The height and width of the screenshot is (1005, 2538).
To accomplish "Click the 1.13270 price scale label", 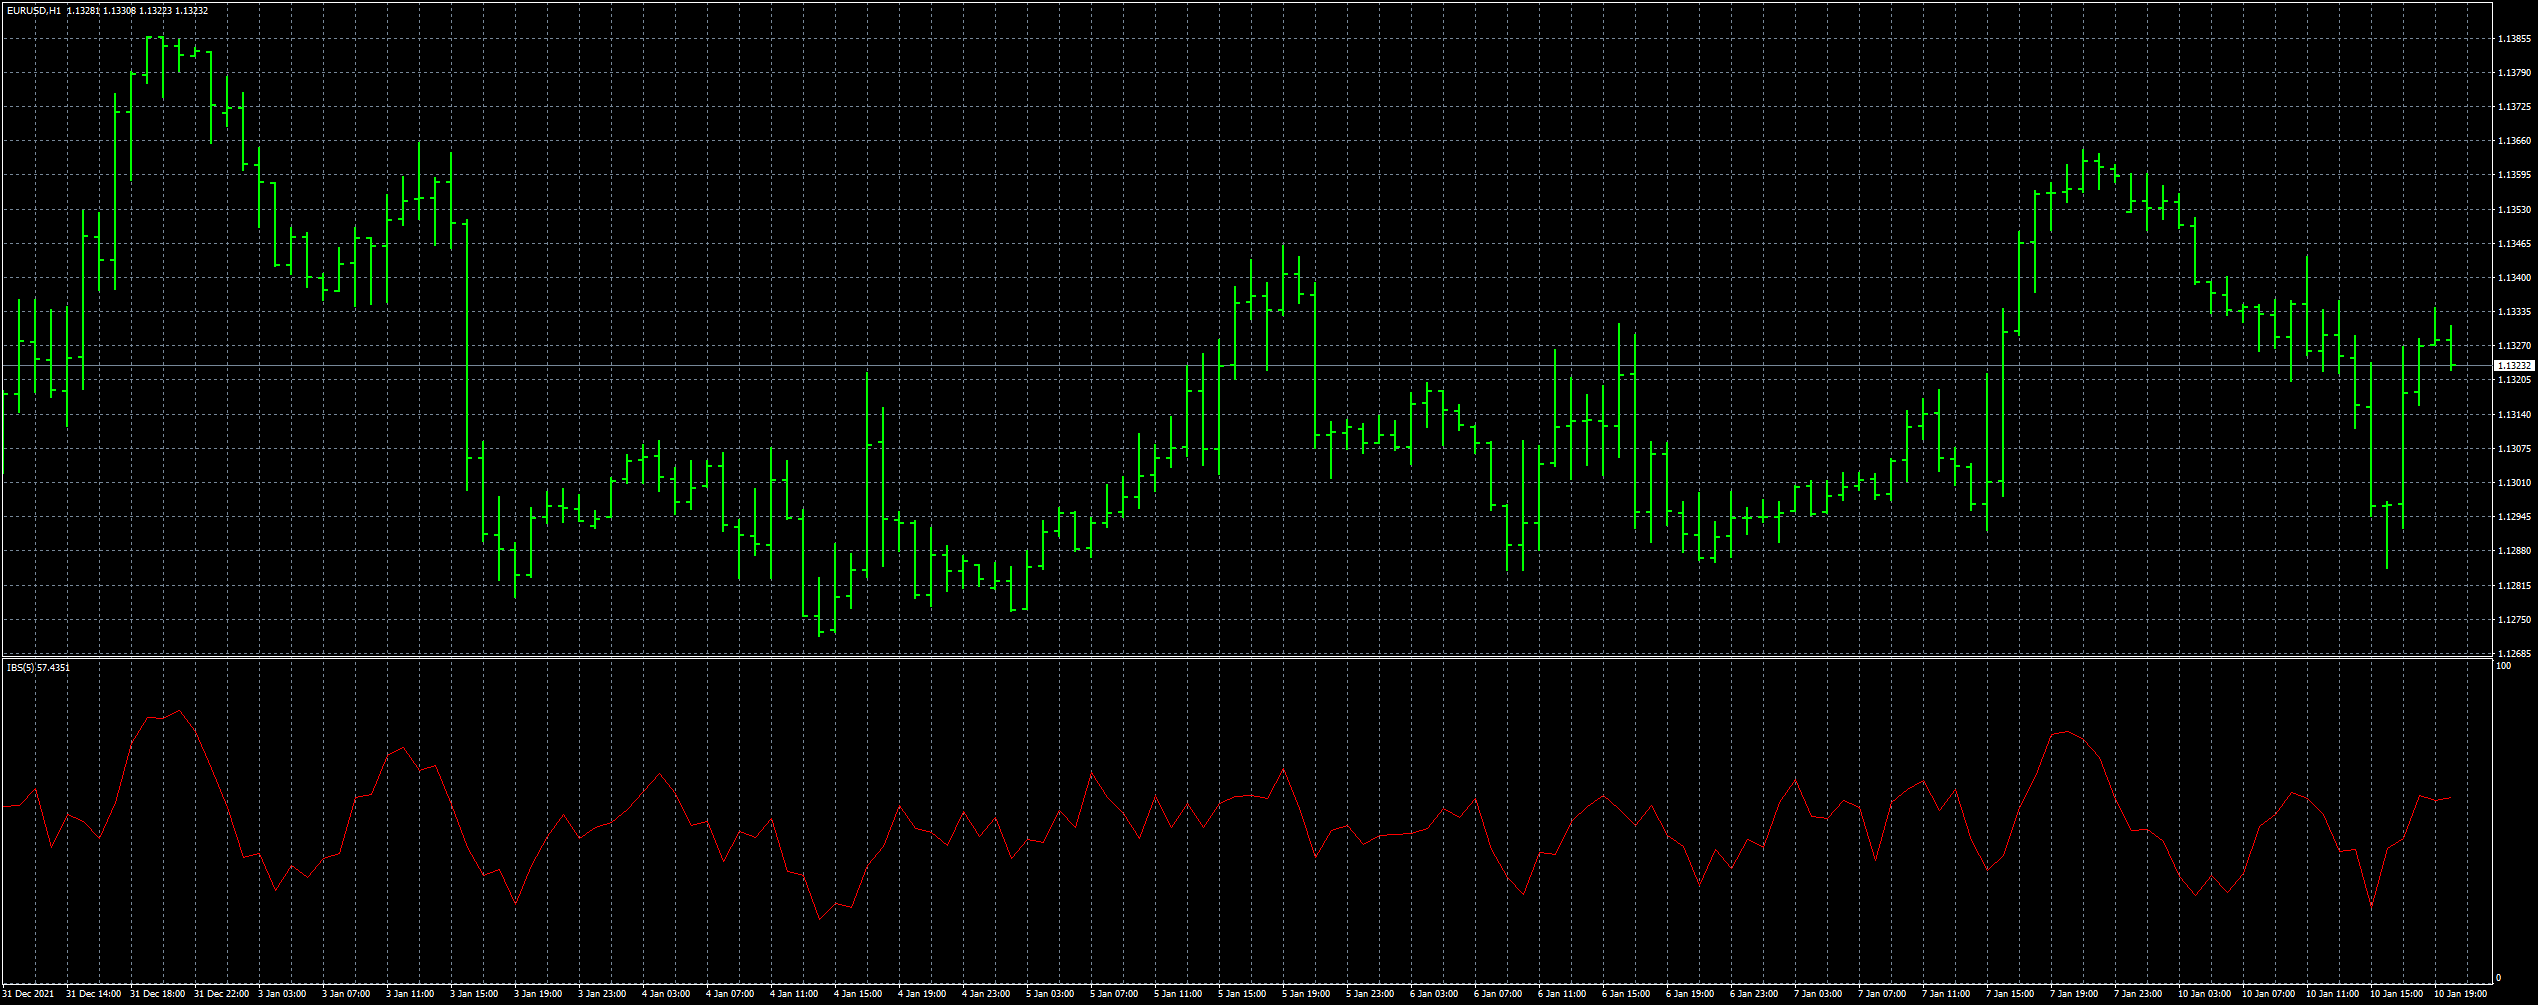I will coord(2514,346).
